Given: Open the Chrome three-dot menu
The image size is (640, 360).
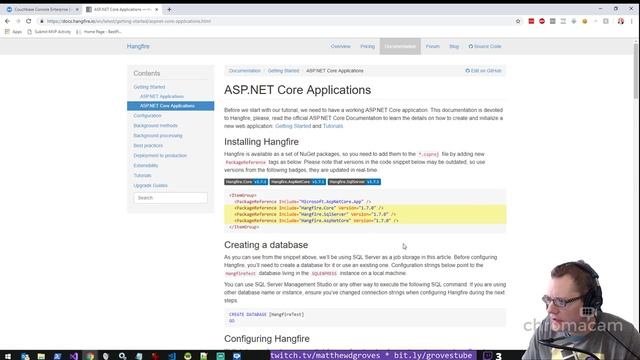Looking at the screenshot, I should click(x=631, y=21).
